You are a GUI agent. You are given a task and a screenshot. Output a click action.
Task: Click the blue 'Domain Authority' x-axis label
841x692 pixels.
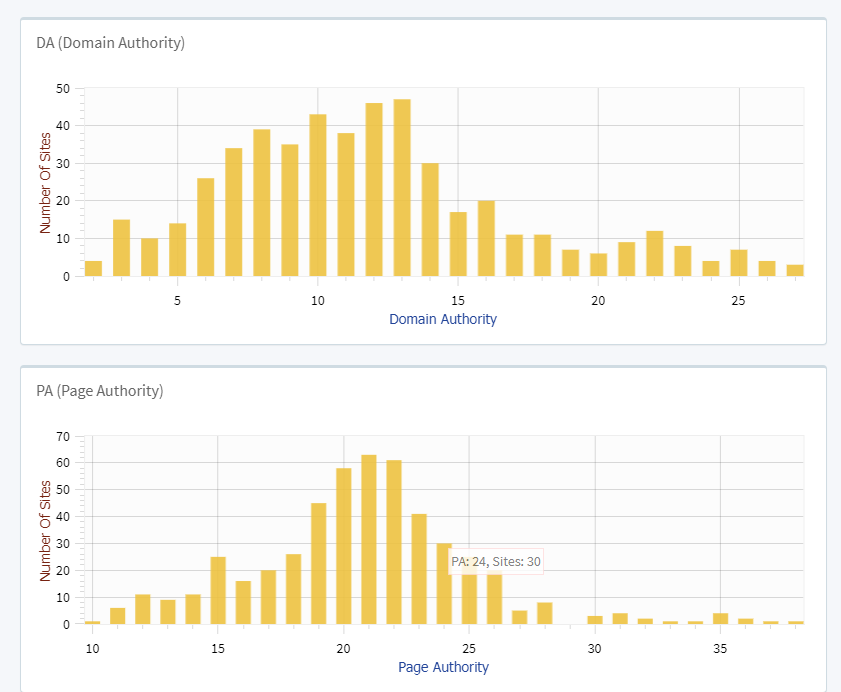coord(442,319)
